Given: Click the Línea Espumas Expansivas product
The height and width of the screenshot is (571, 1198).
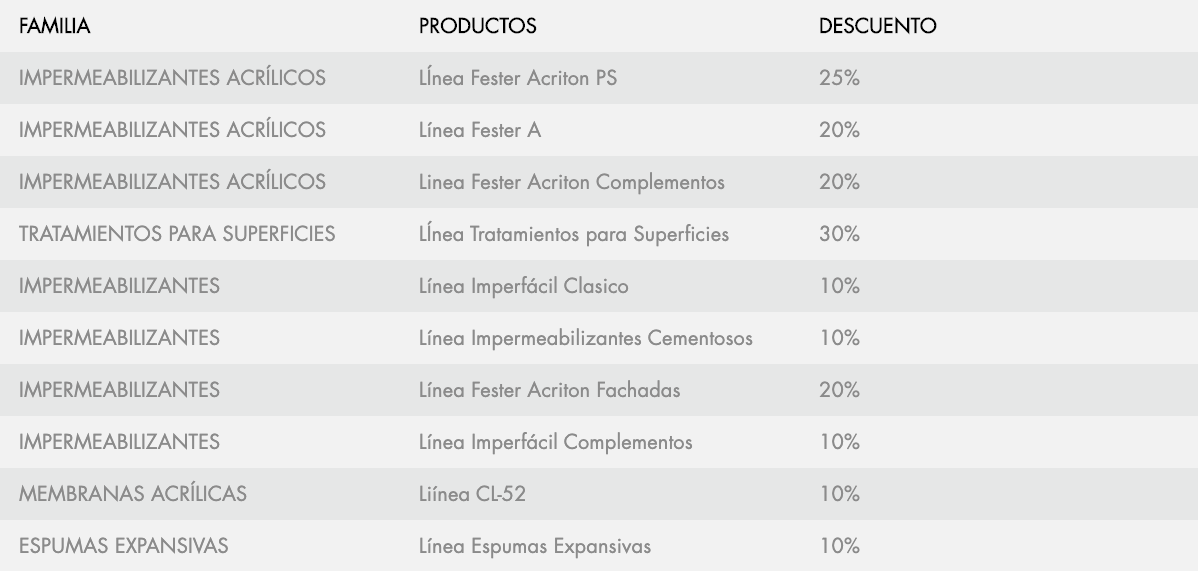Looking at the screenshot, I should coord(534,546).
